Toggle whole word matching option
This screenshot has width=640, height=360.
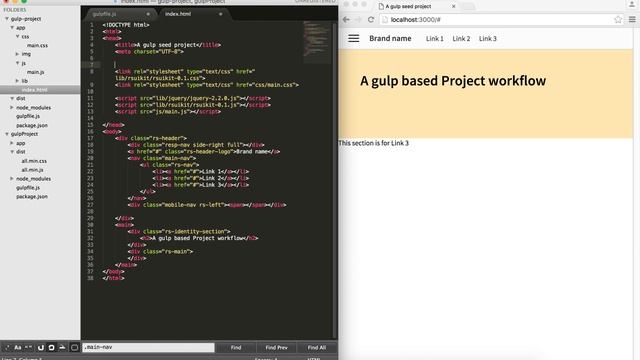[x=29, y=347]
